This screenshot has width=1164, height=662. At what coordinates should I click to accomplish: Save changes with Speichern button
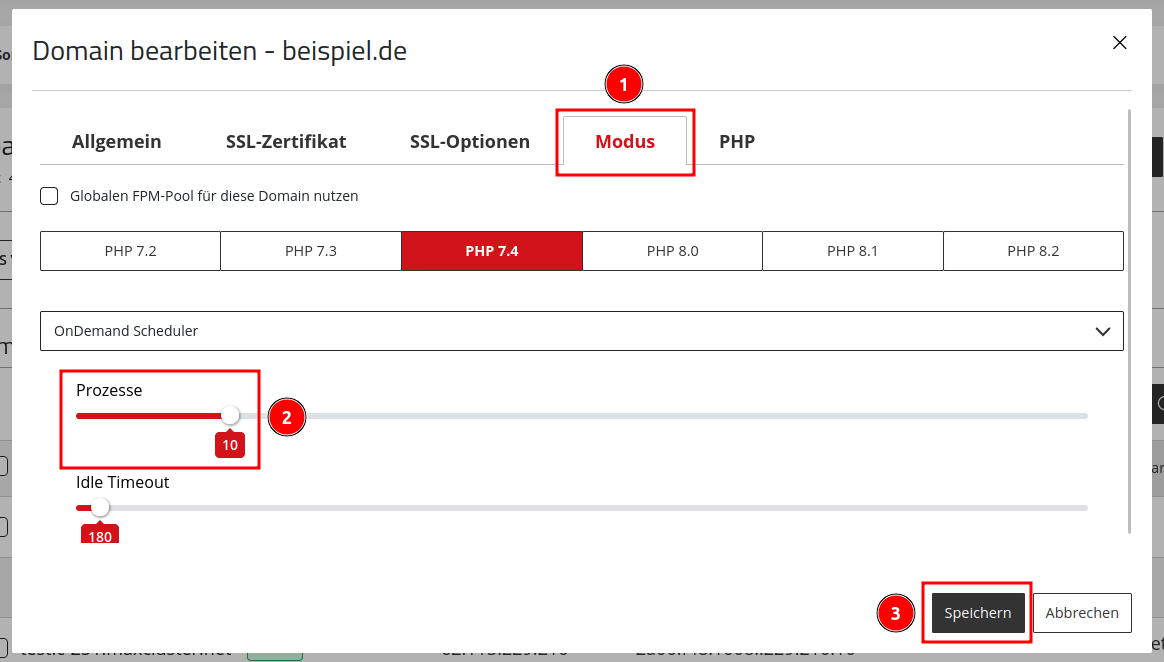click(978, 613)
